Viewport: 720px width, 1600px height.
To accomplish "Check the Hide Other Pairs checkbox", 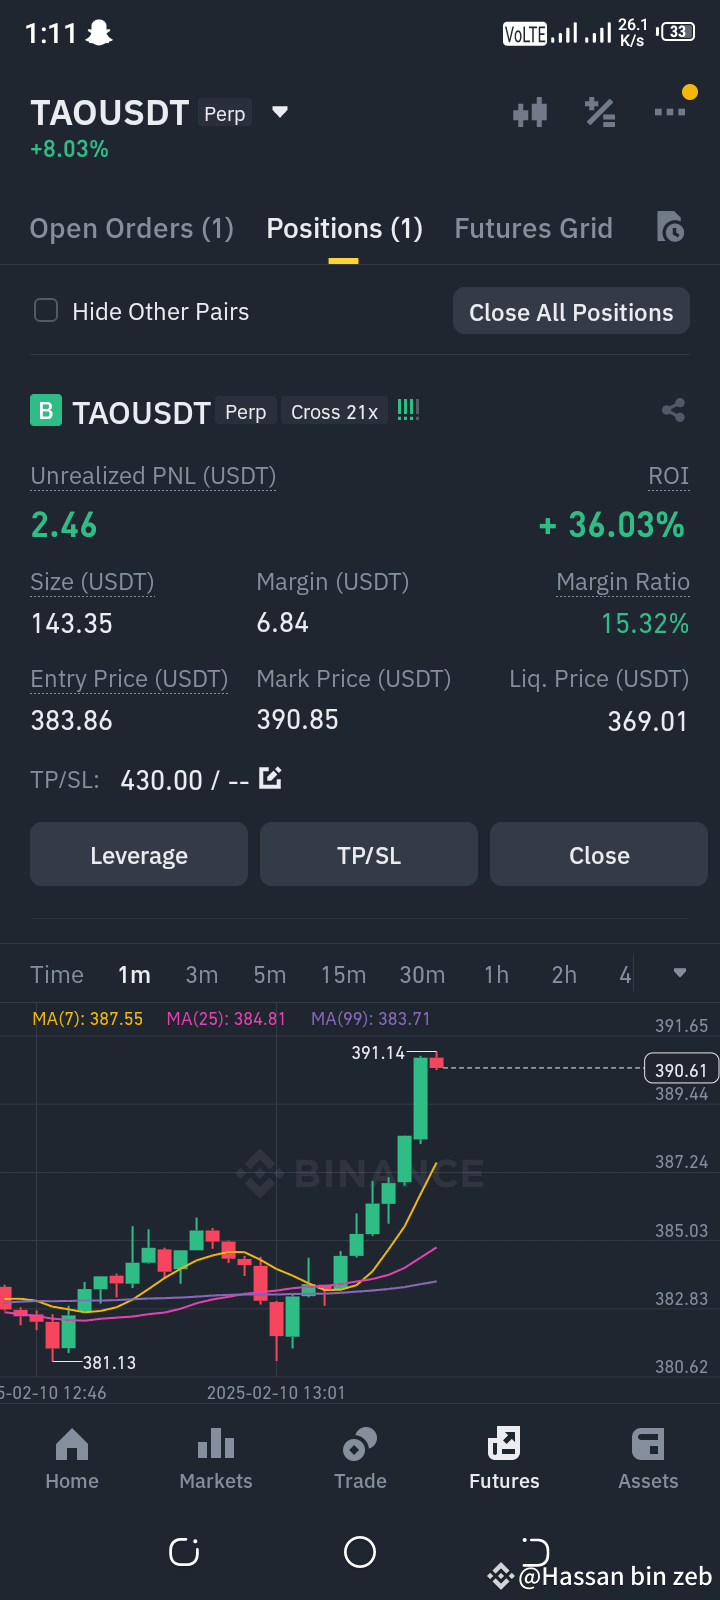I will click(46, 310).
